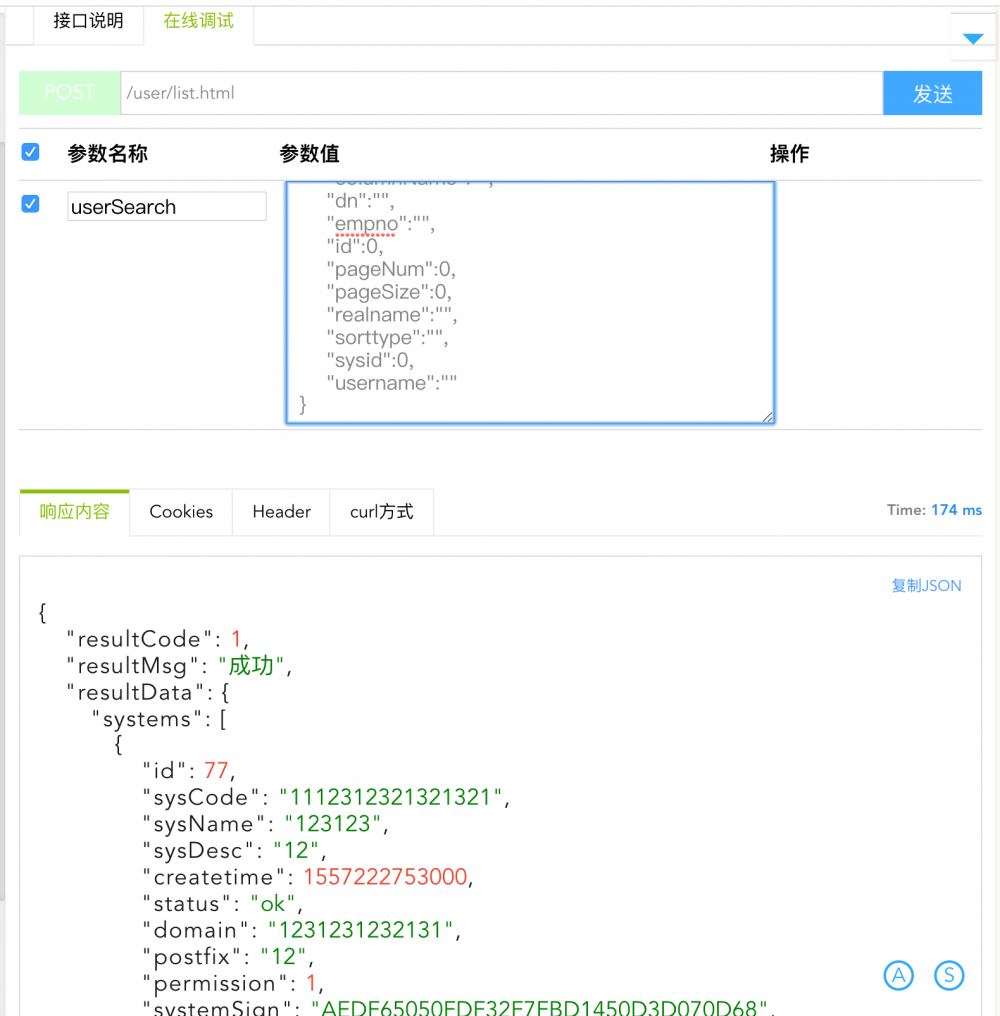Enable the checkbox beside the parameter name field

click(30, 204)
